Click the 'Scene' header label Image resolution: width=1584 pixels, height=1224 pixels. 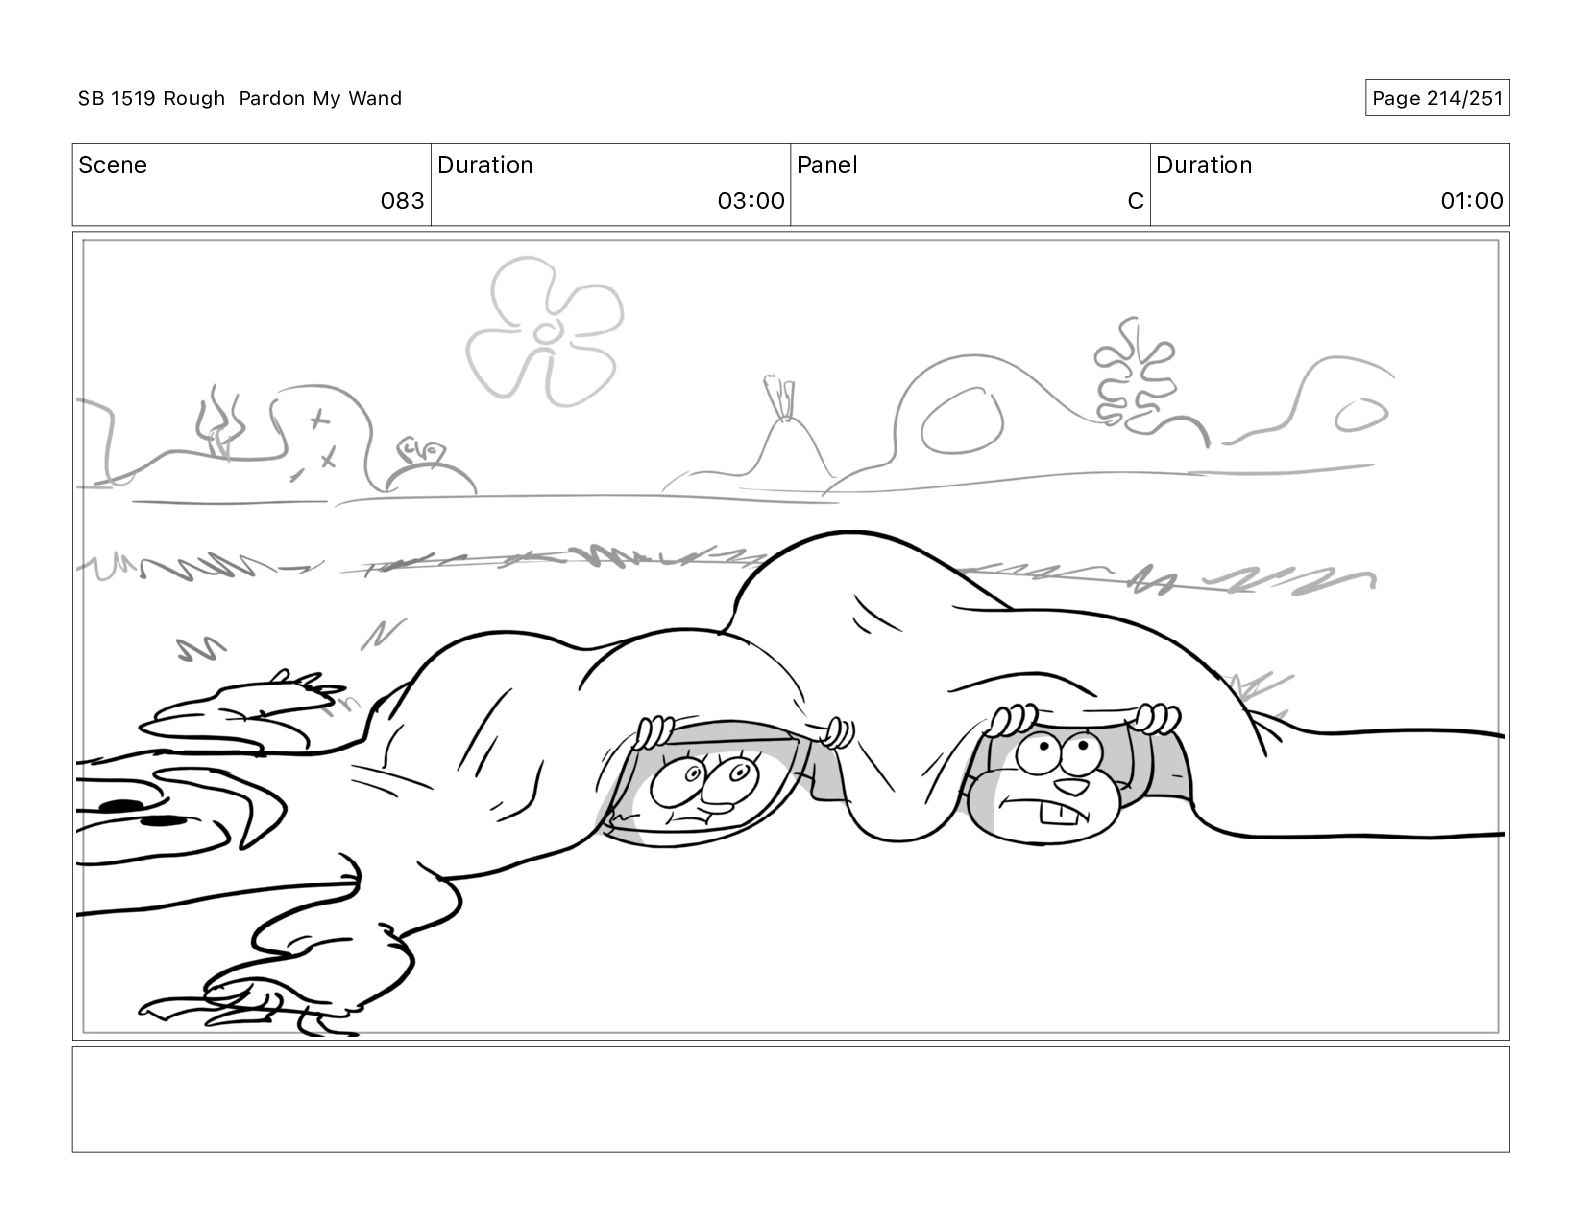coord(112,165)
